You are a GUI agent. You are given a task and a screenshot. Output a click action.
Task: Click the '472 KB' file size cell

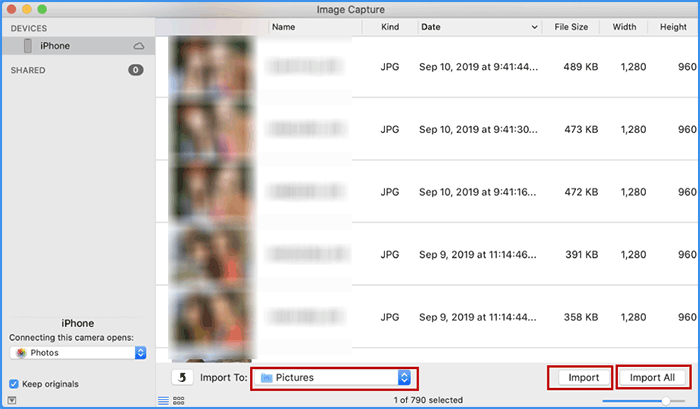pos(581,192)
